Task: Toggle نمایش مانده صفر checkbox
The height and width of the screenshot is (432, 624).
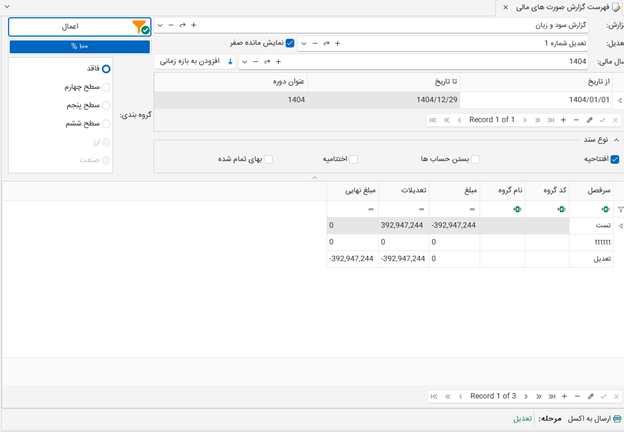Action: click(290, 43)
